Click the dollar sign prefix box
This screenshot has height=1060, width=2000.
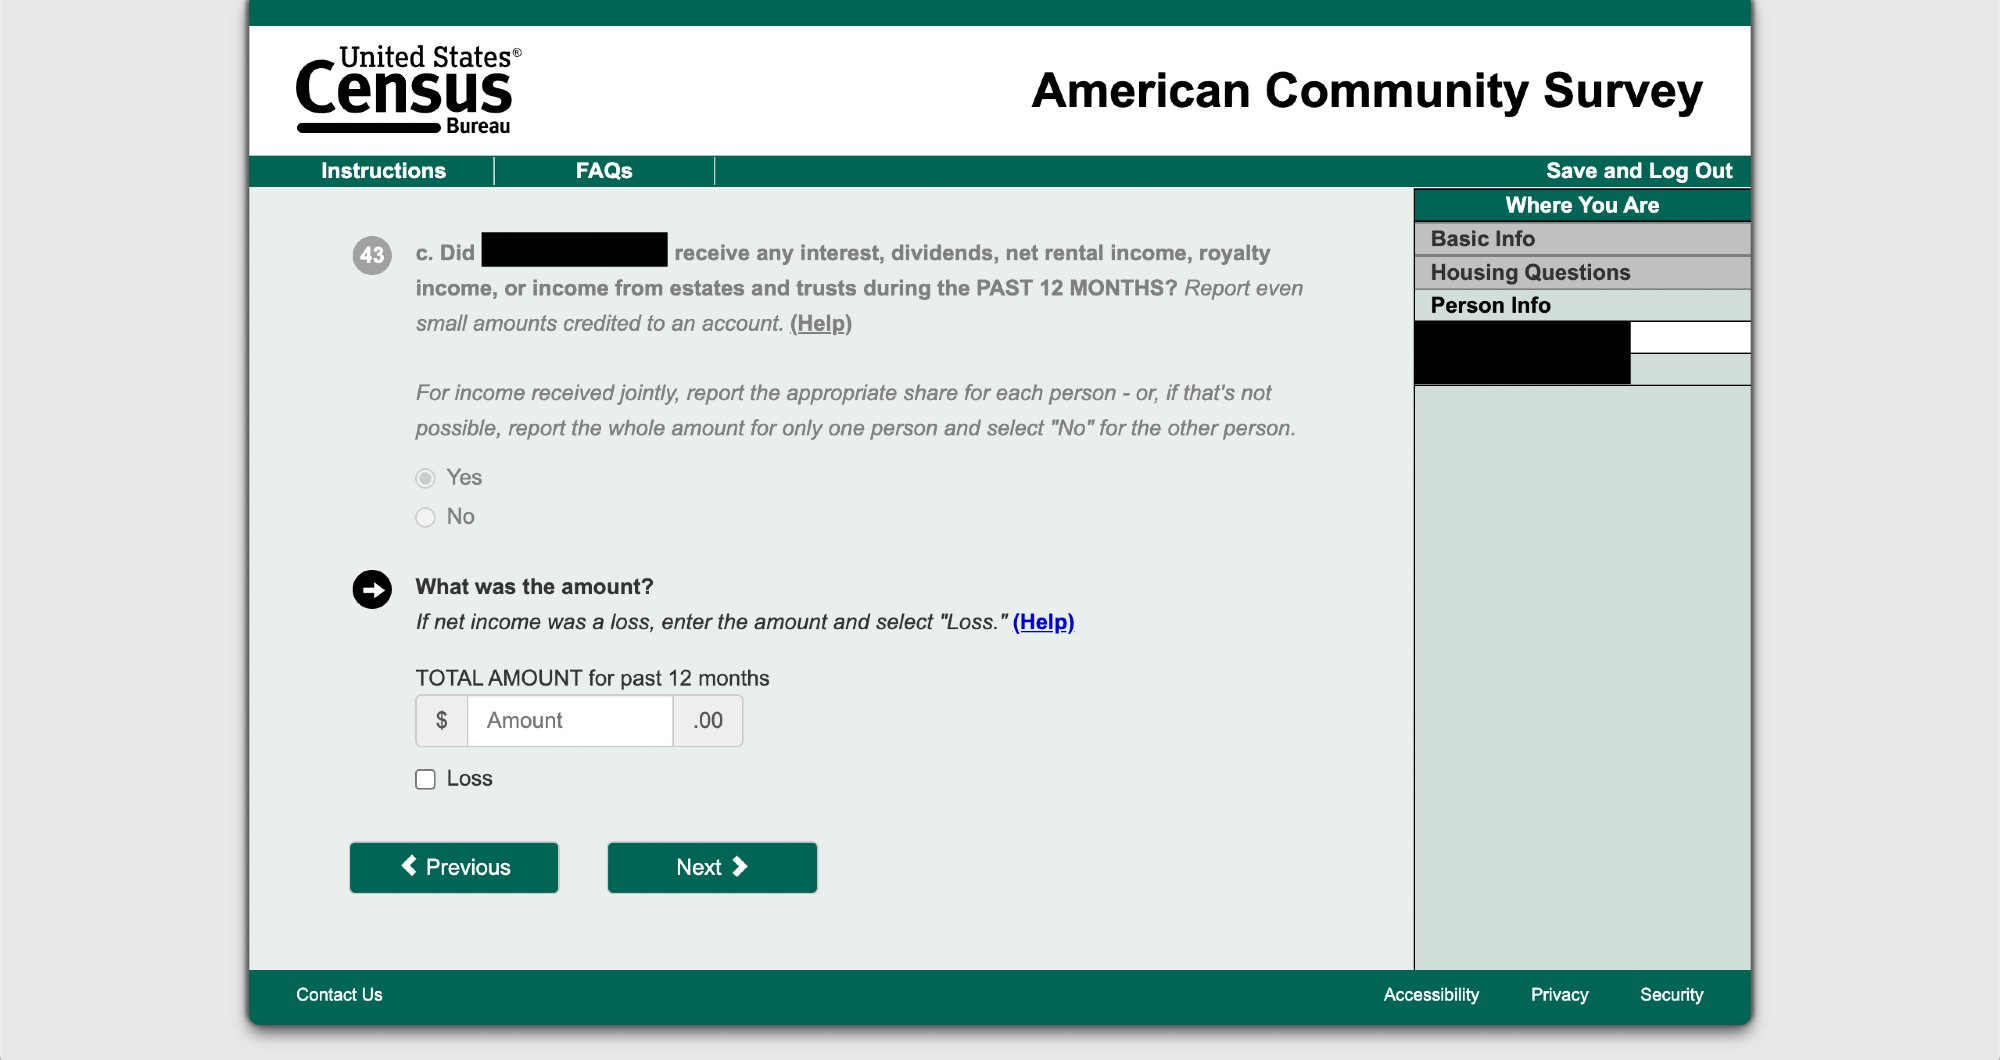tap(442, 721)
